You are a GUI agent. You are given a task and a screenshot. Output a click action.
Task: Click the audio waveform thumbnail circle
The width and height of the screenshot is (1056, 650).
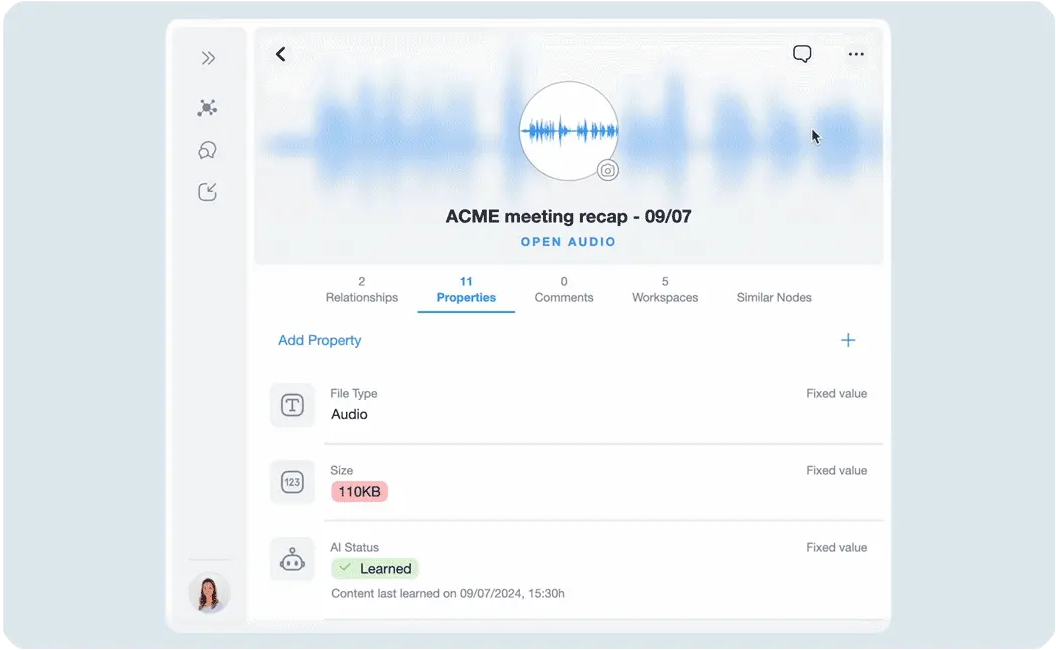pyautogui.click(x=568, y=130)
